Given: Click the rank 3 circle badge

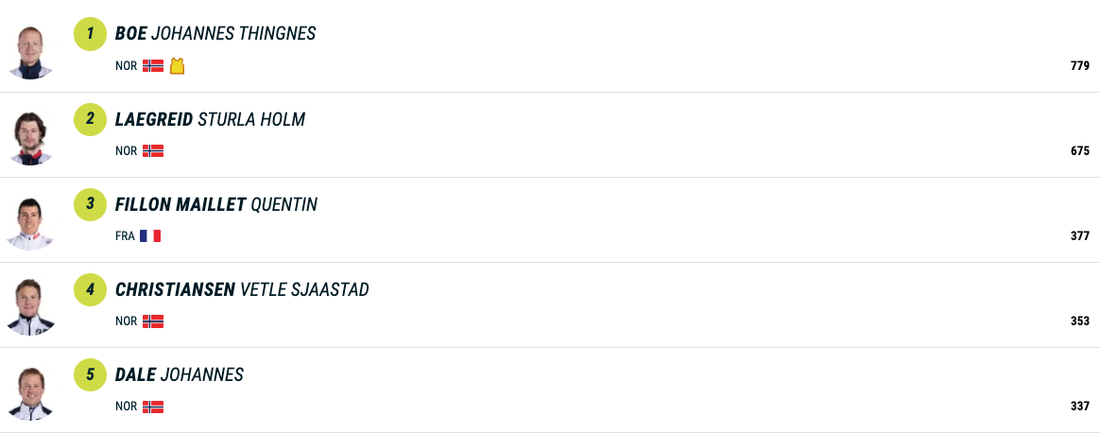Looking at the screenshot, I should coord(90,205).
